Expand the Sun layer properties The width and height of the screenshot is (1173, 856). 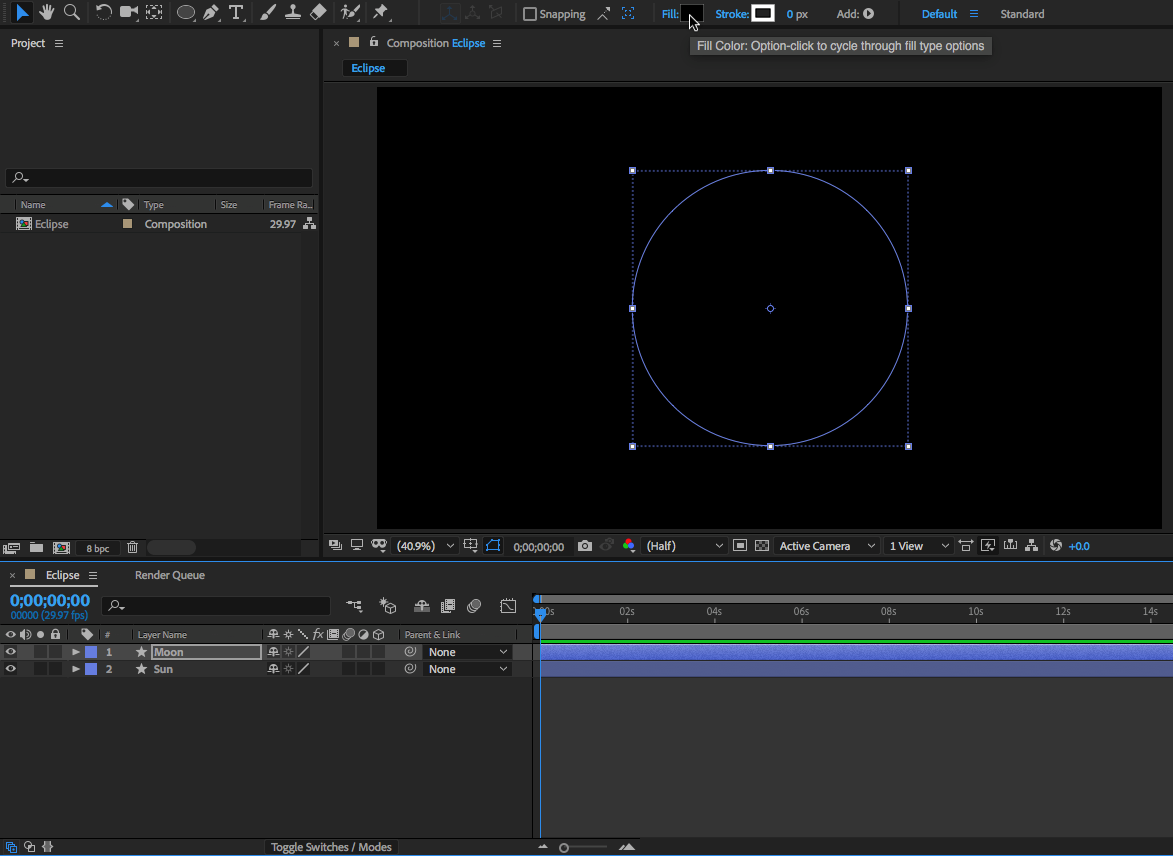click(x=76, y=669)
